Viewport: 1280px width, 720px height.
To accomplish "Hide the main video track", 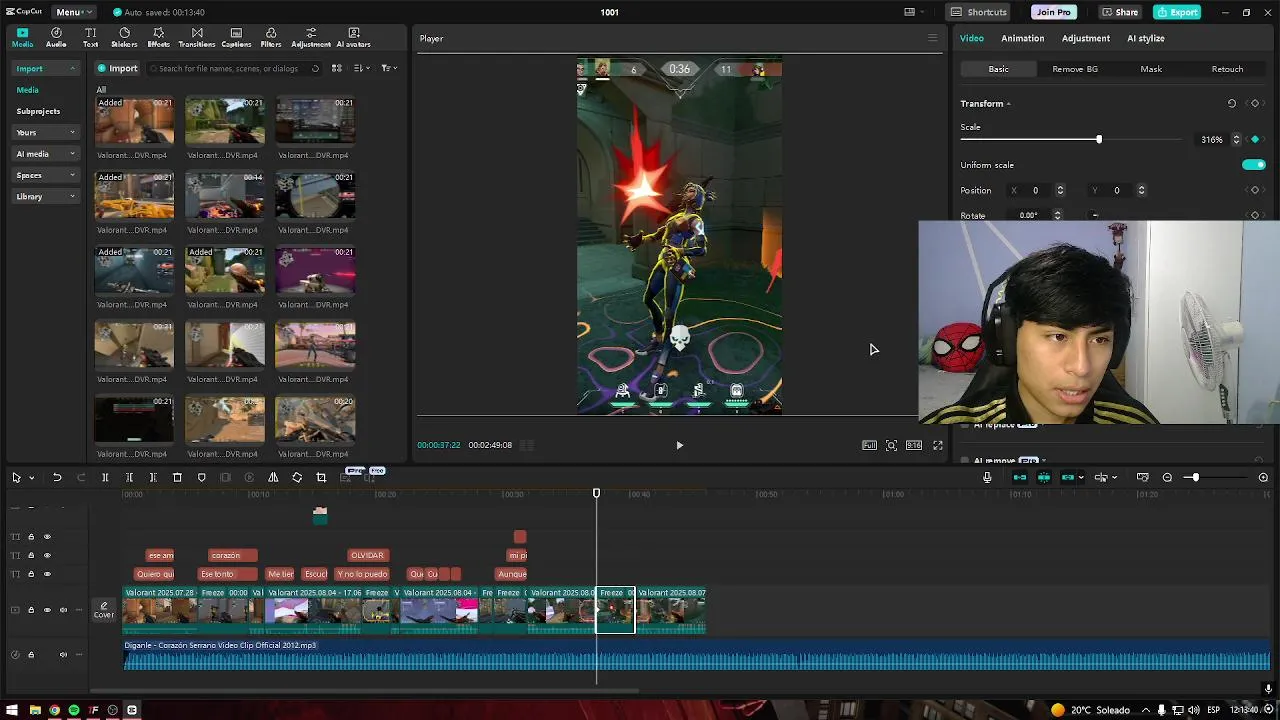I will point(47,610).
